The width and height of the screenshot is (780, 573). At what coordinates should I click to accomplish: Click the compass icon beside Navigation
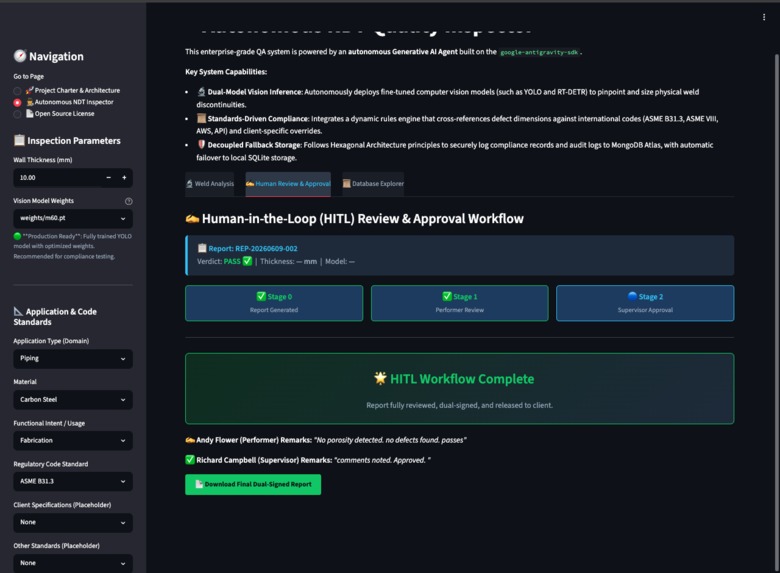(19, 56)
